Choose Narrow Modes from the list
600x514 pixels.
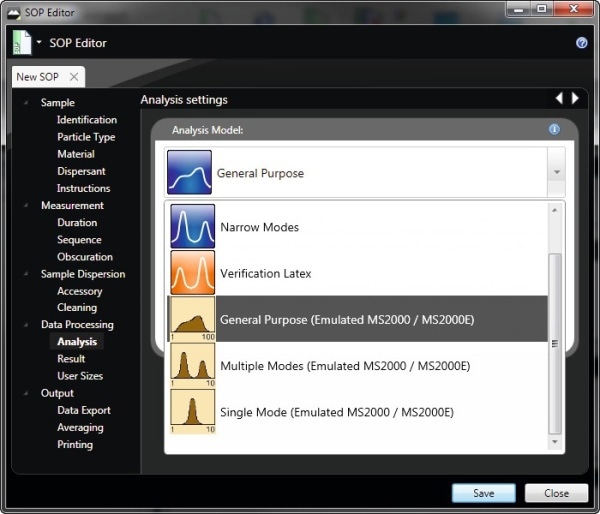[x=357, y=226]
